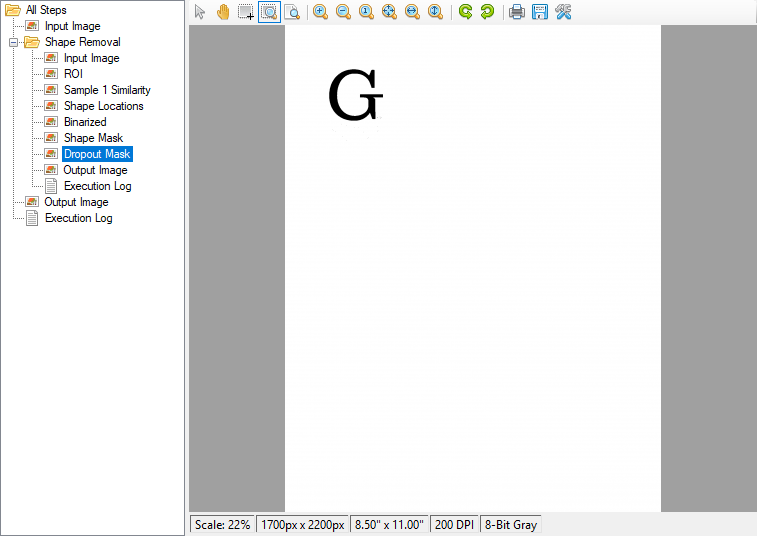The image size is (757, 536).
Task: Click the All Steps folder icon
Action: tap(13, 10)
